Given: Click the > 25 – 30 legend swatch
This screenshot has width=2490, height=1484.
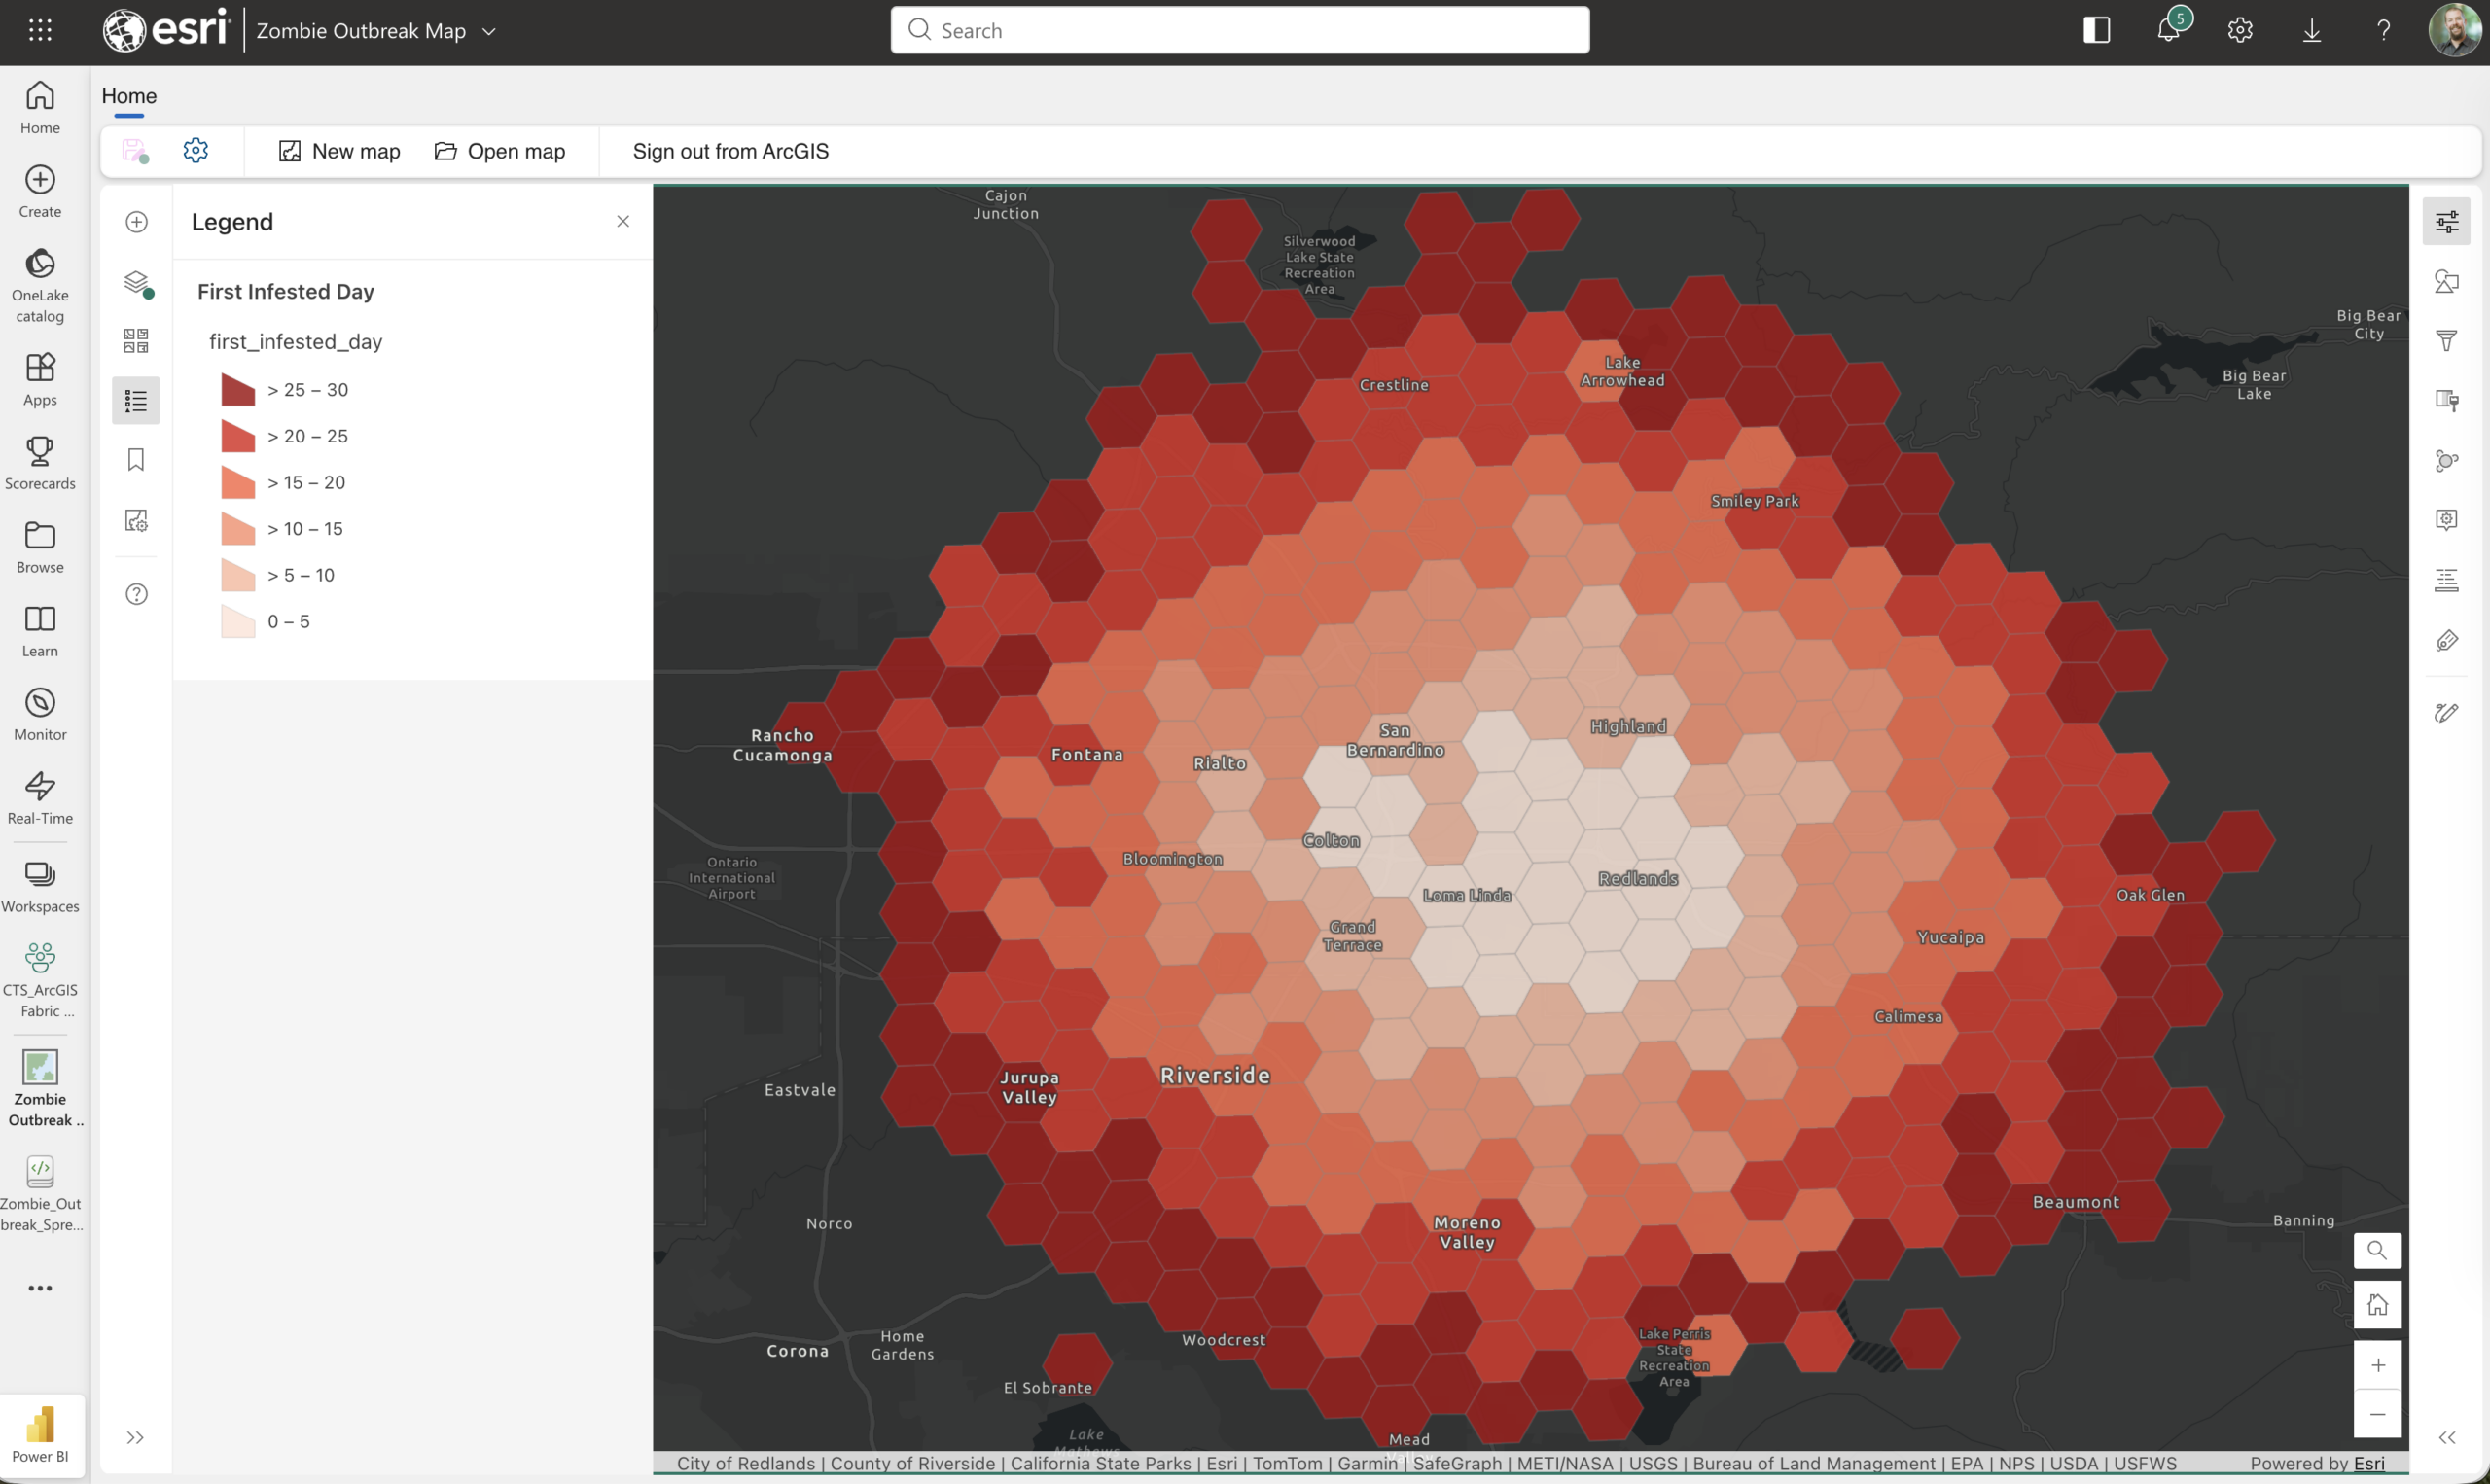Looking at the screenshot, I should pyautogui.click(x=238, y=390).
